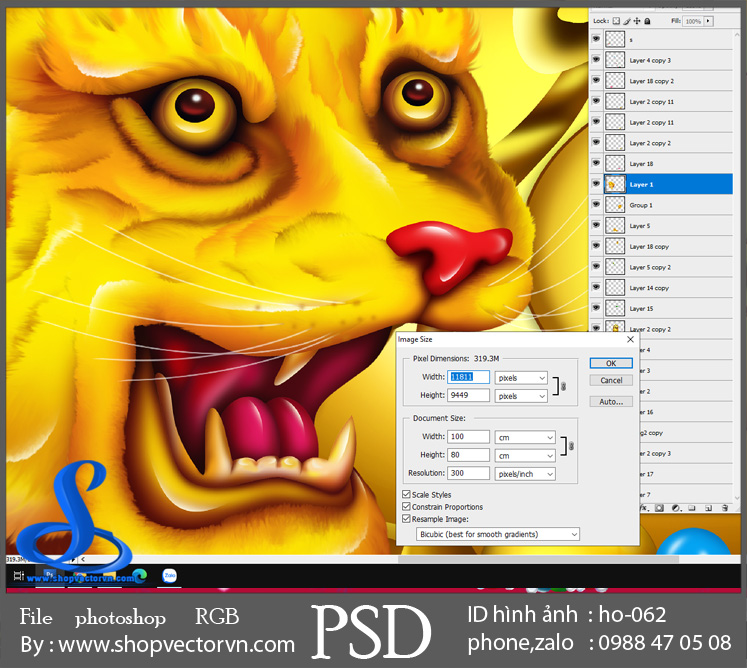
Task: Click the pixel Height field 9449
Action: tap(468, 395)
